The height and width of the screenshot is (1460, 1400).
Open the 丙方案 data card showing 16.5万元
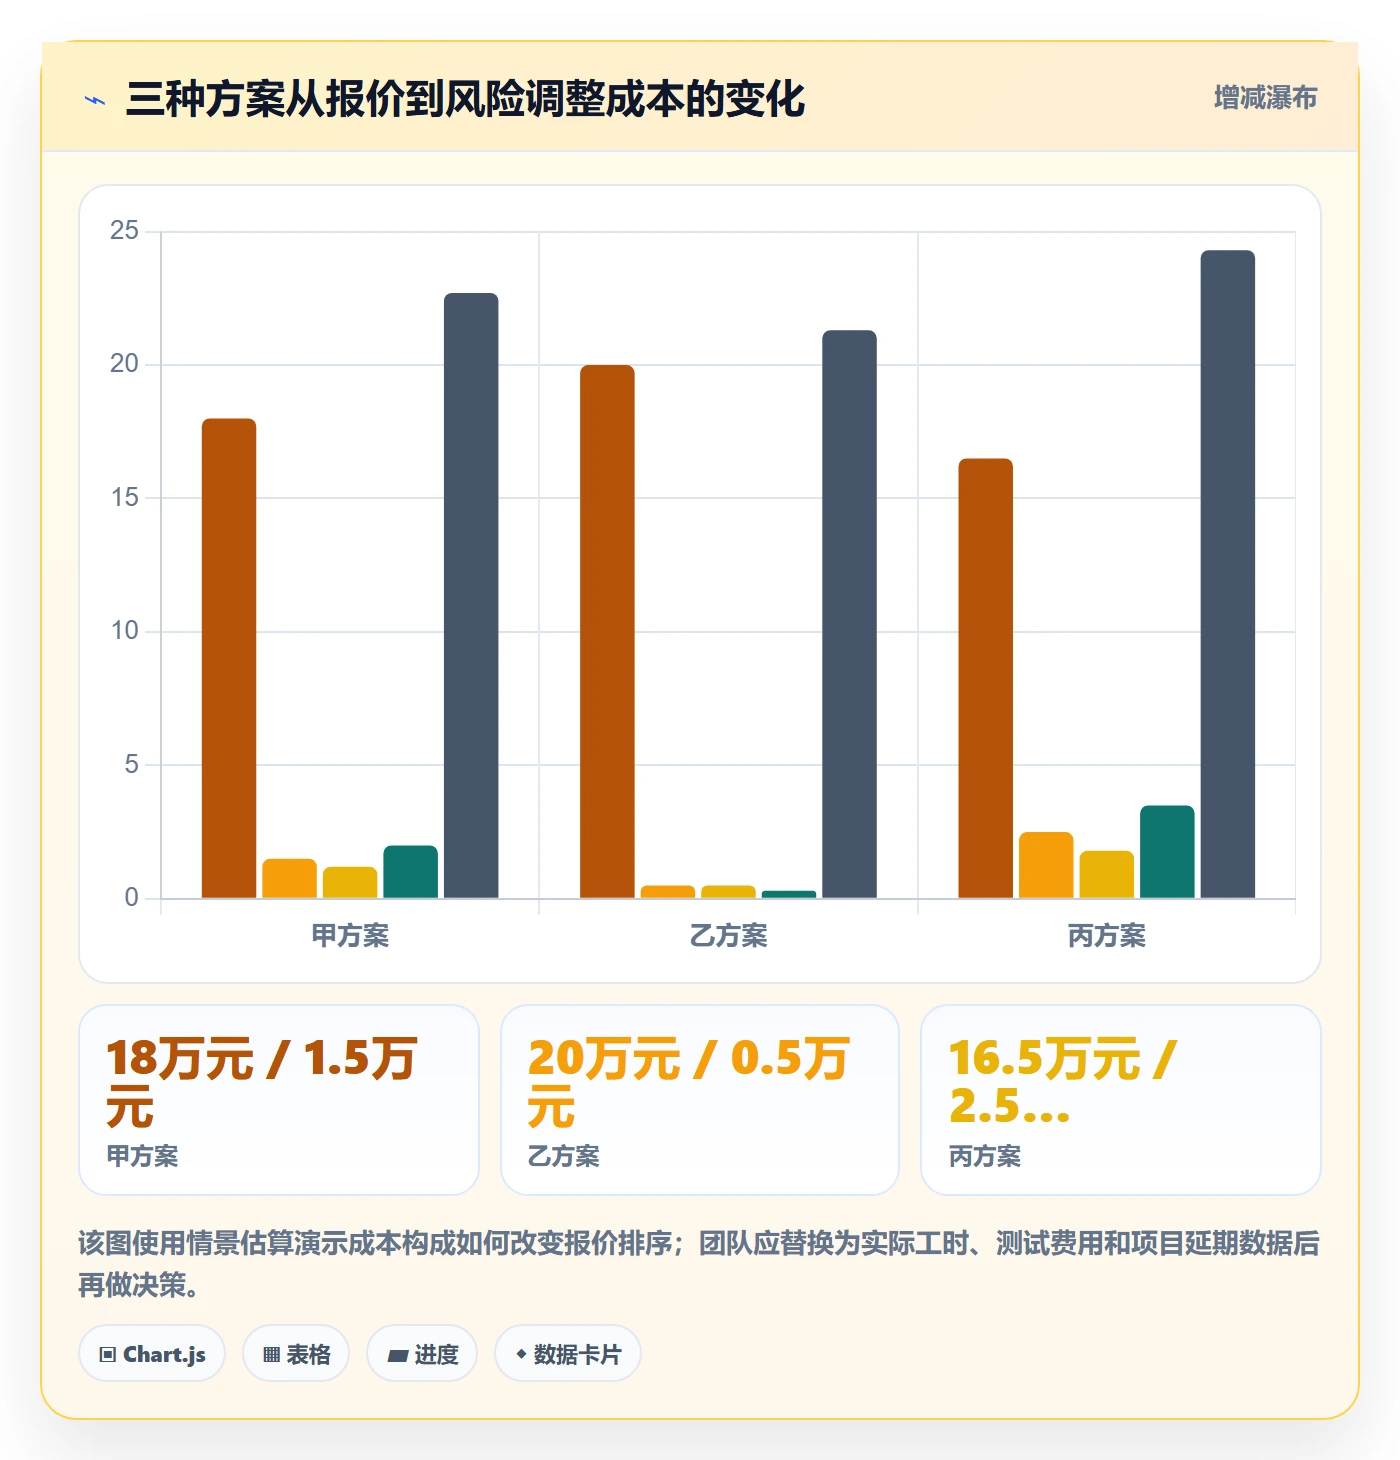(1121, 1100)
